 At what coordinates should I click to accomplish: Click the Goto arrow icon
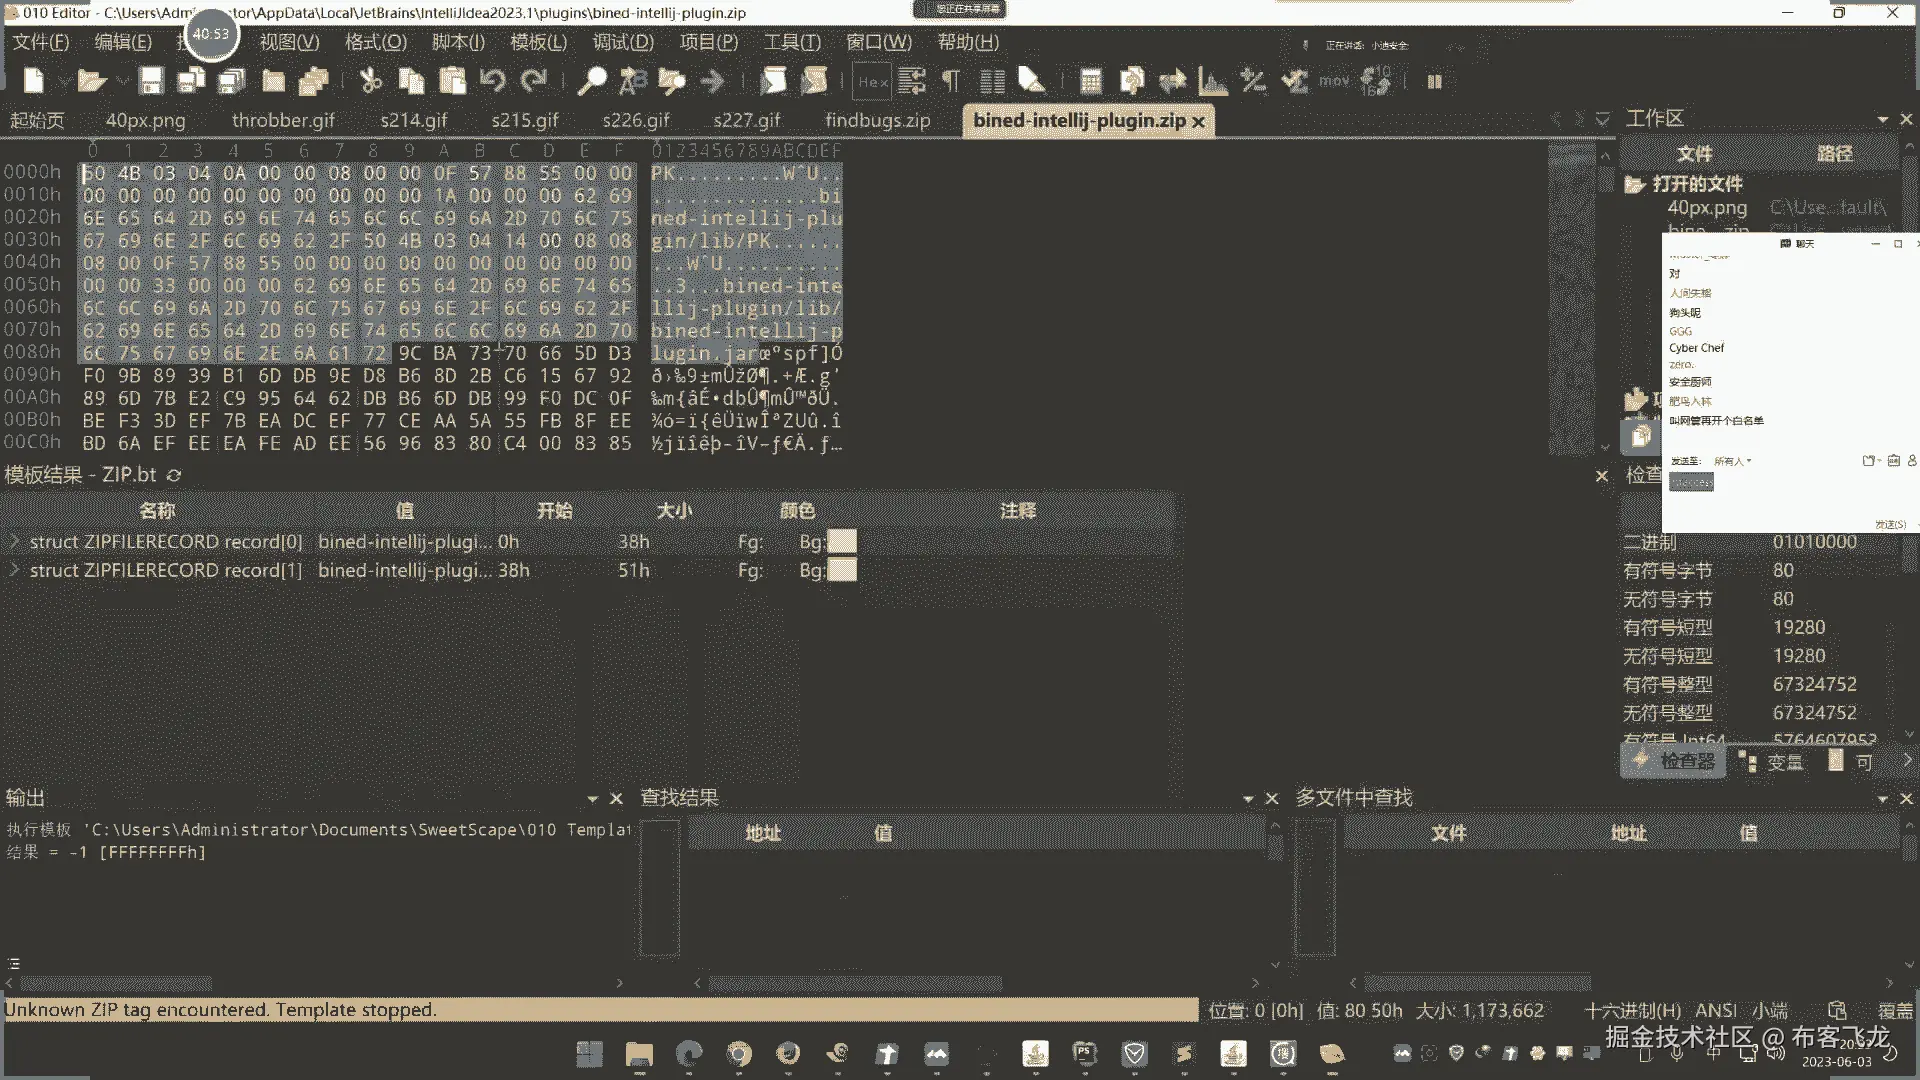tap(712, 81)
